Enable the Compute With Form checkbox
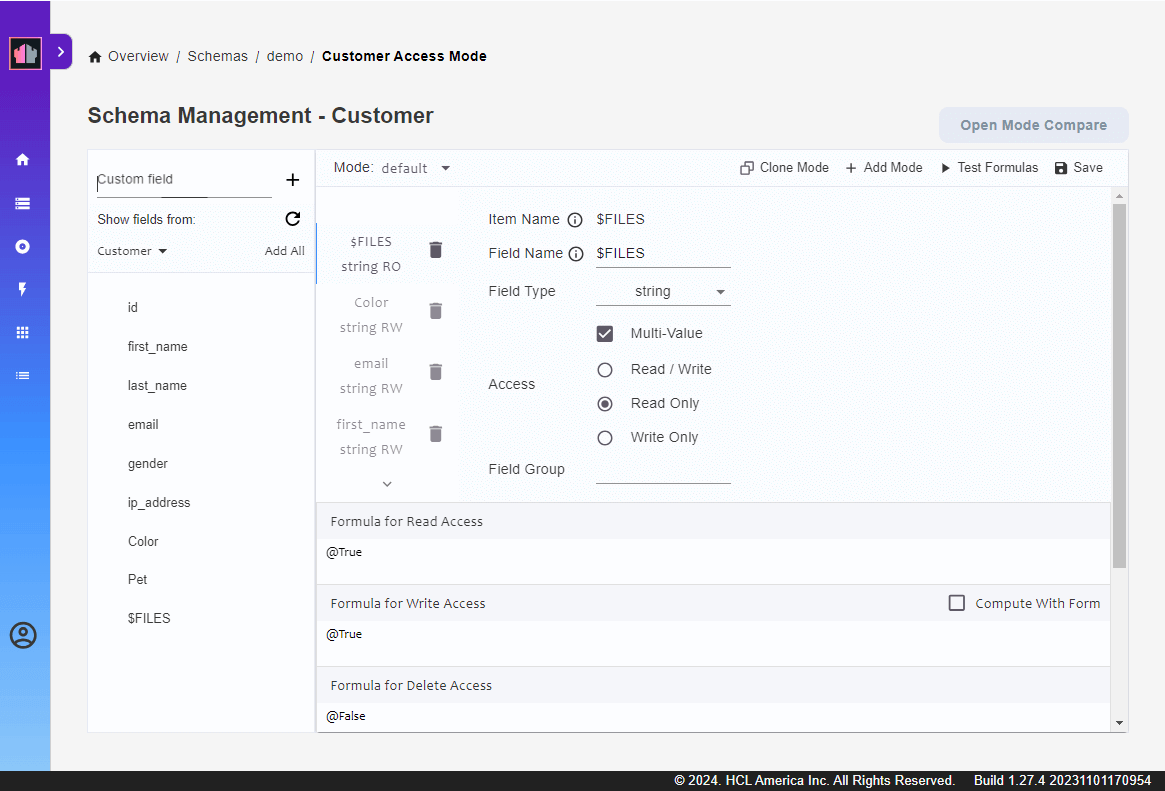The height and width of the screenshot is (791, 1165). pos(957,603)
